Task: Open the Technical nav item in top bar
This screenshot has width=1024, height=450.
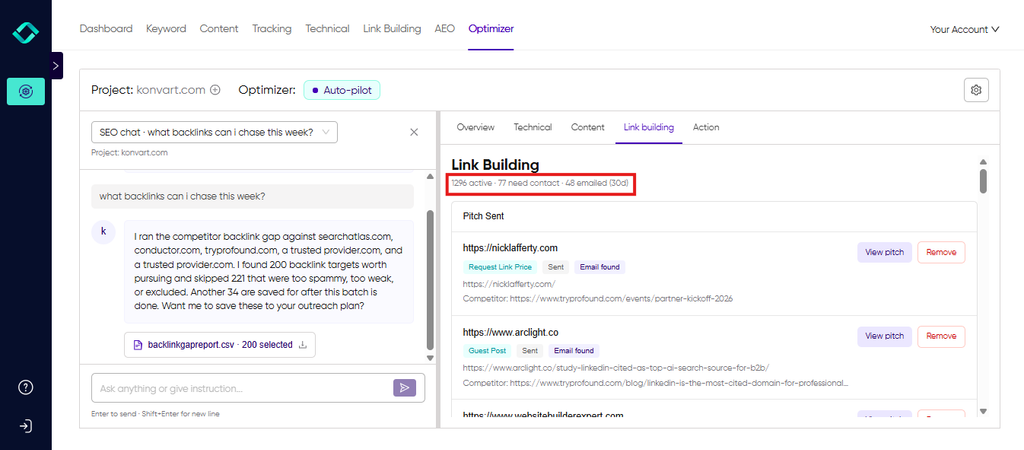Action: click(327, 29)
